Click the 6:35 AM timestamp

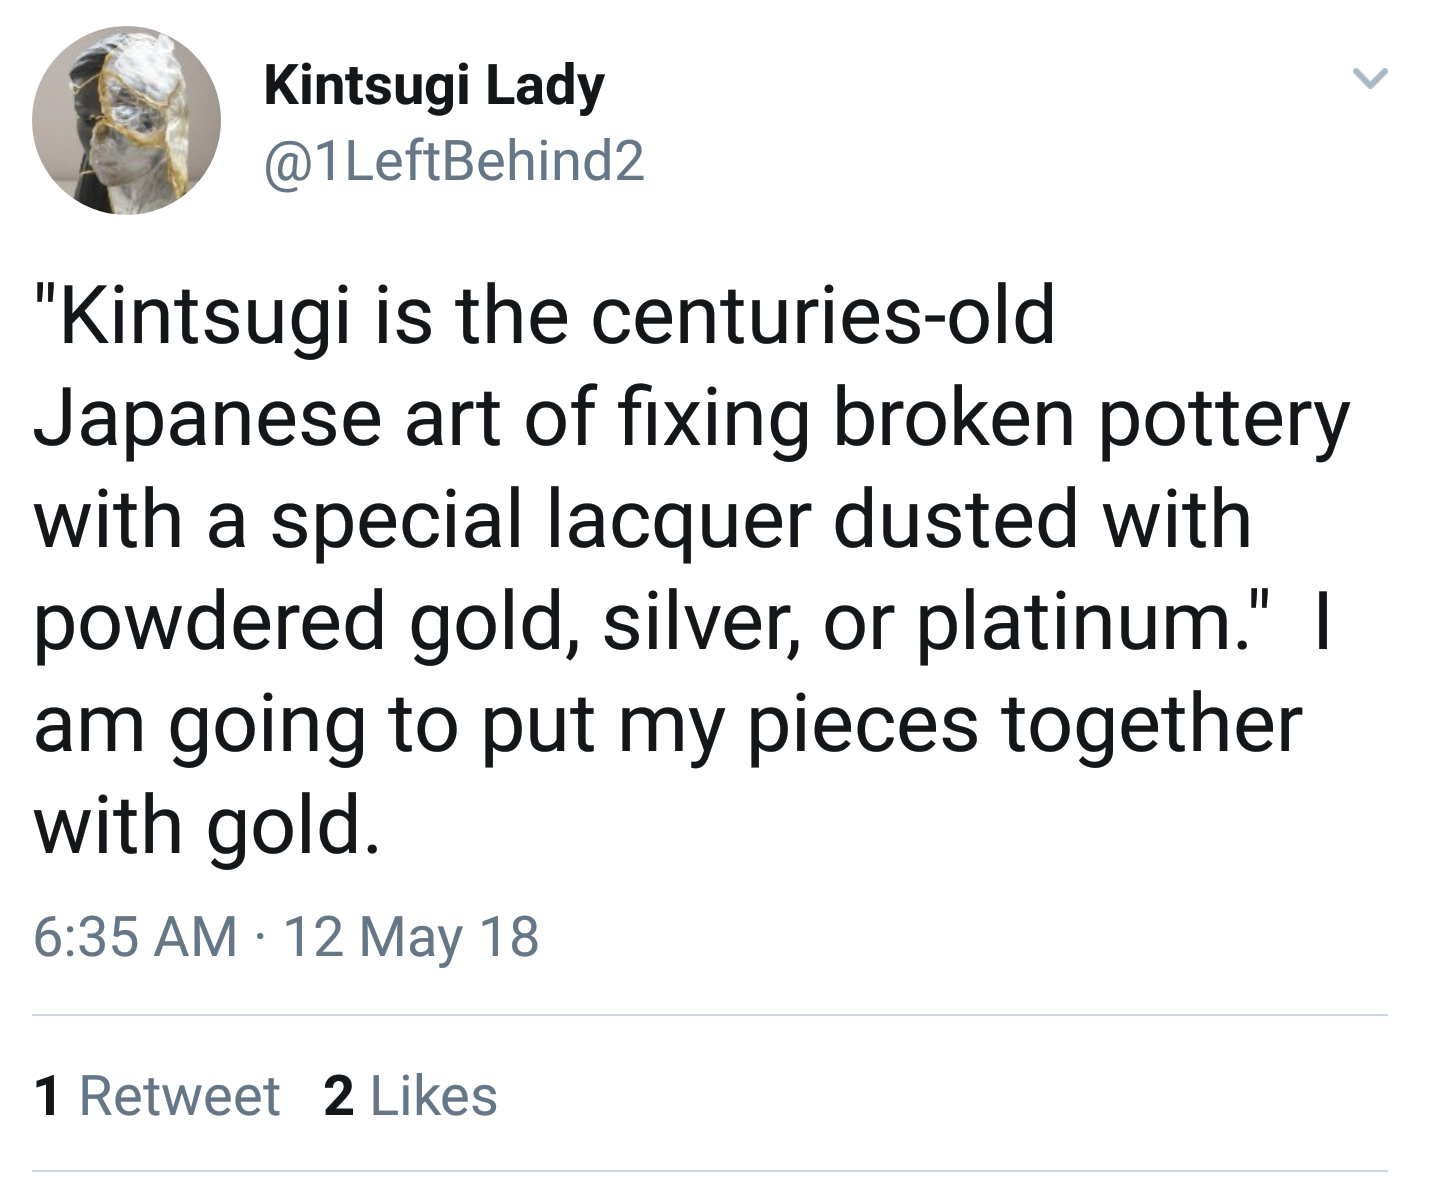point(135,937)
